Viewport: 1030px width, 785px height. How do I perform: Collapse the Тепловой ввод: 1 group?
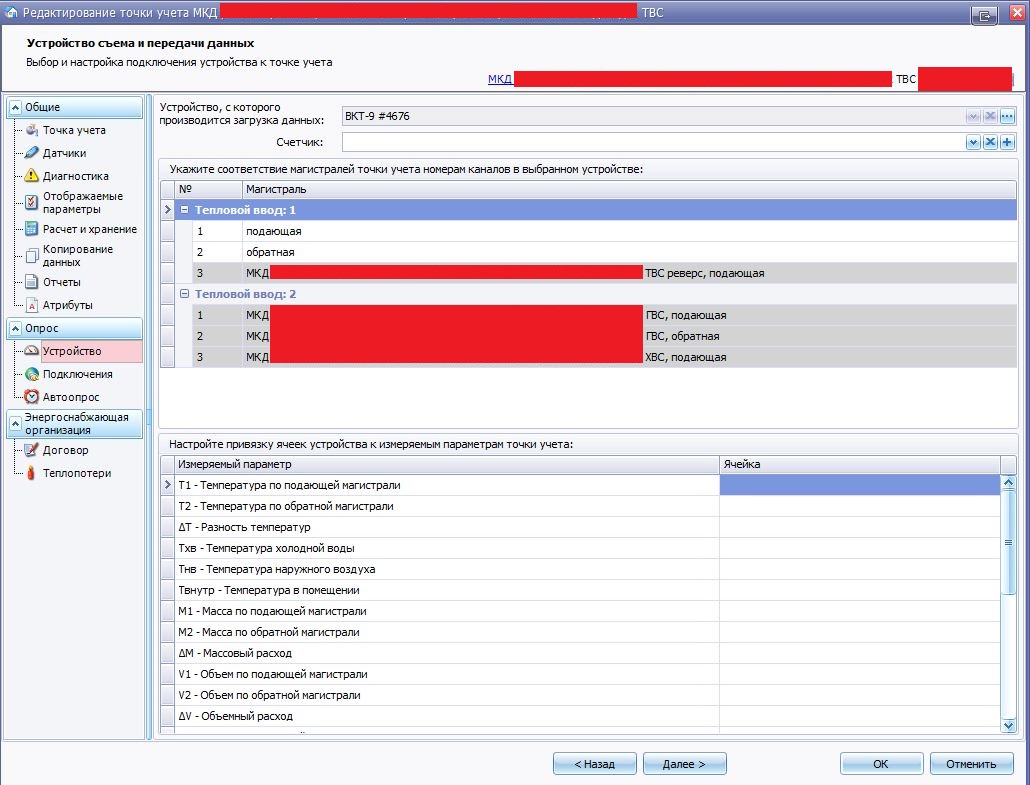[x=185, y=210]
